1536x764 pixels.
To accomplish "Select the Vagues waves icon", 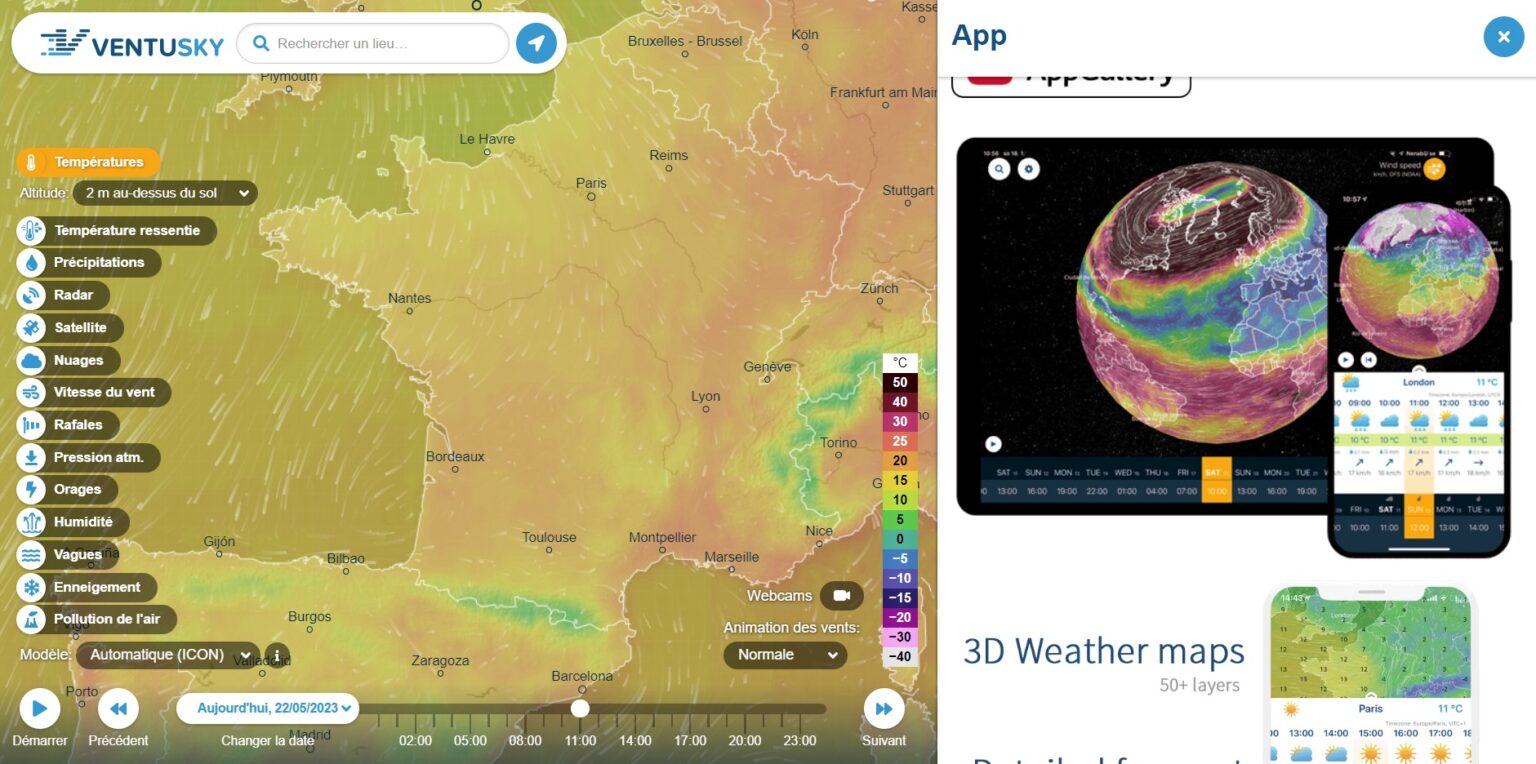I will 32,554.
